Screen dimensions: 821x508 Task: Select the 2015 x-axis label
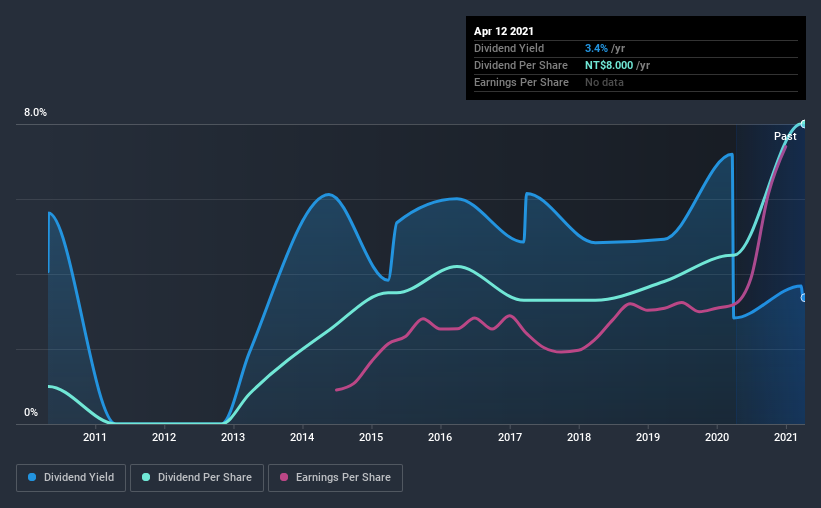pos(371,437)
